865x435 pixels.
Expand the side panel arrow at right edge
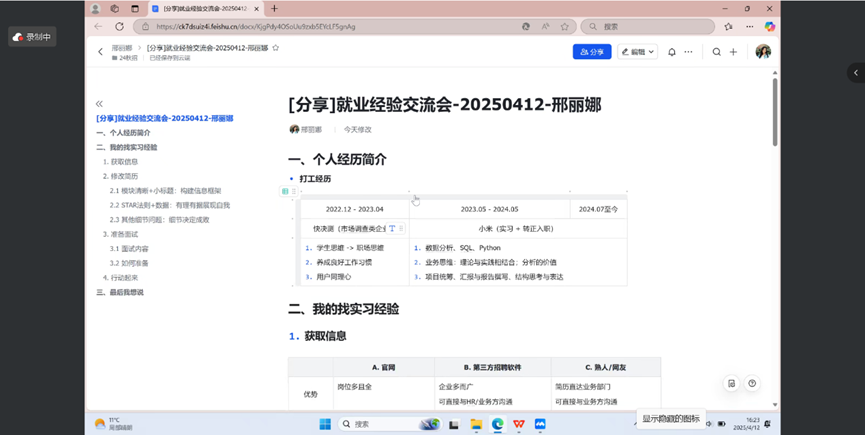[x=856, y=73]
